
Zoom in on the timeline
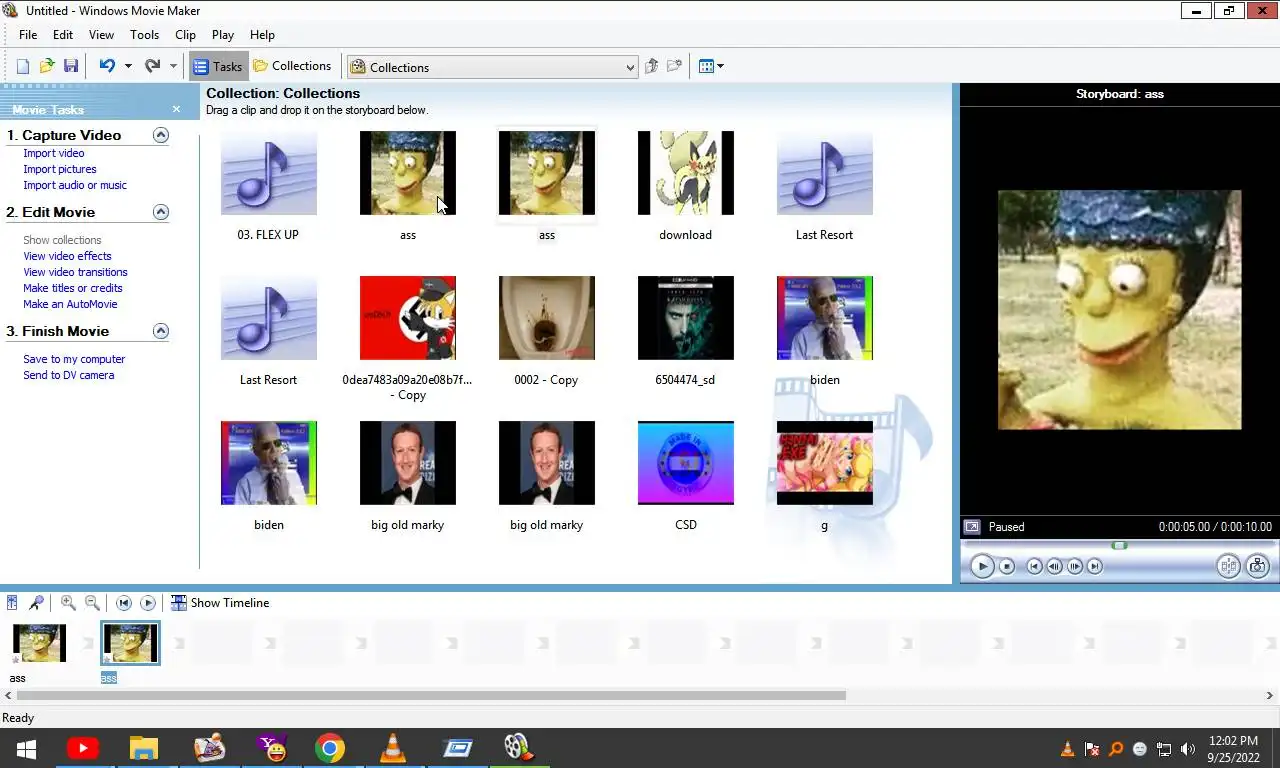pos(68,603)
